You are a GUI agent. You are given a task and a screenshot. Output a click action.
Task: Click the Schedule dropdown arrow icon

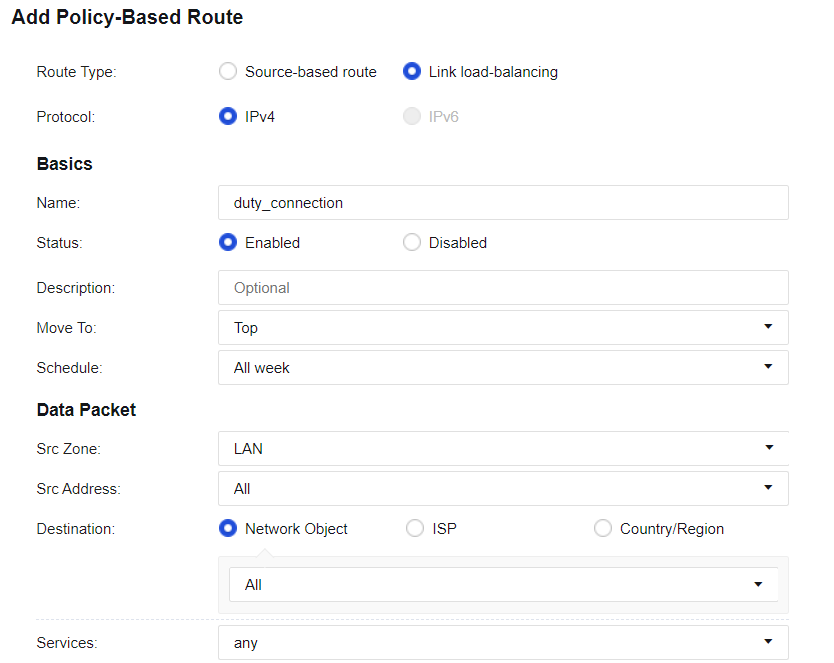pos(768,367)
